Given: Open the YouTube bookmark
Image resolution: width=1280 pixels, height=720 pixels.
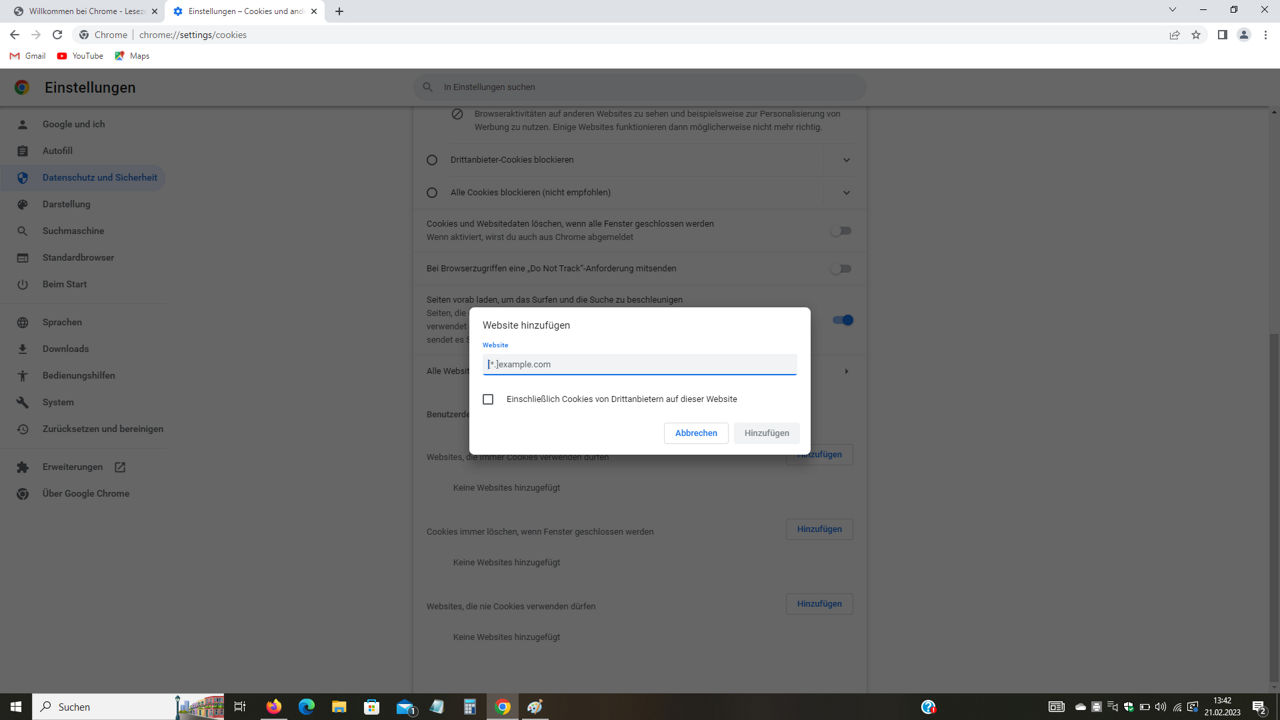Looking at the screenshot, I should pyautogui.click(x=79, y=56).
